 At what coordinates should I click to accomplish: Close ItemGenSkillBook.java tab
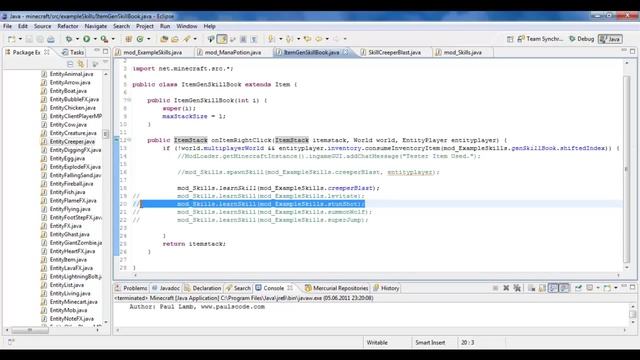point(346,52)
